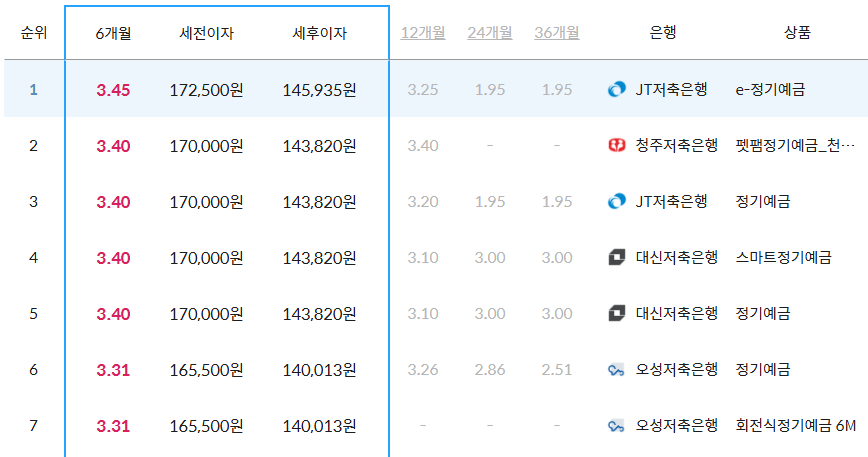The height and width of the screenshot is (457, 868).
Task: Click 3.31 six-month rate in rank 7 row
Action: click(x=113, y=426)
